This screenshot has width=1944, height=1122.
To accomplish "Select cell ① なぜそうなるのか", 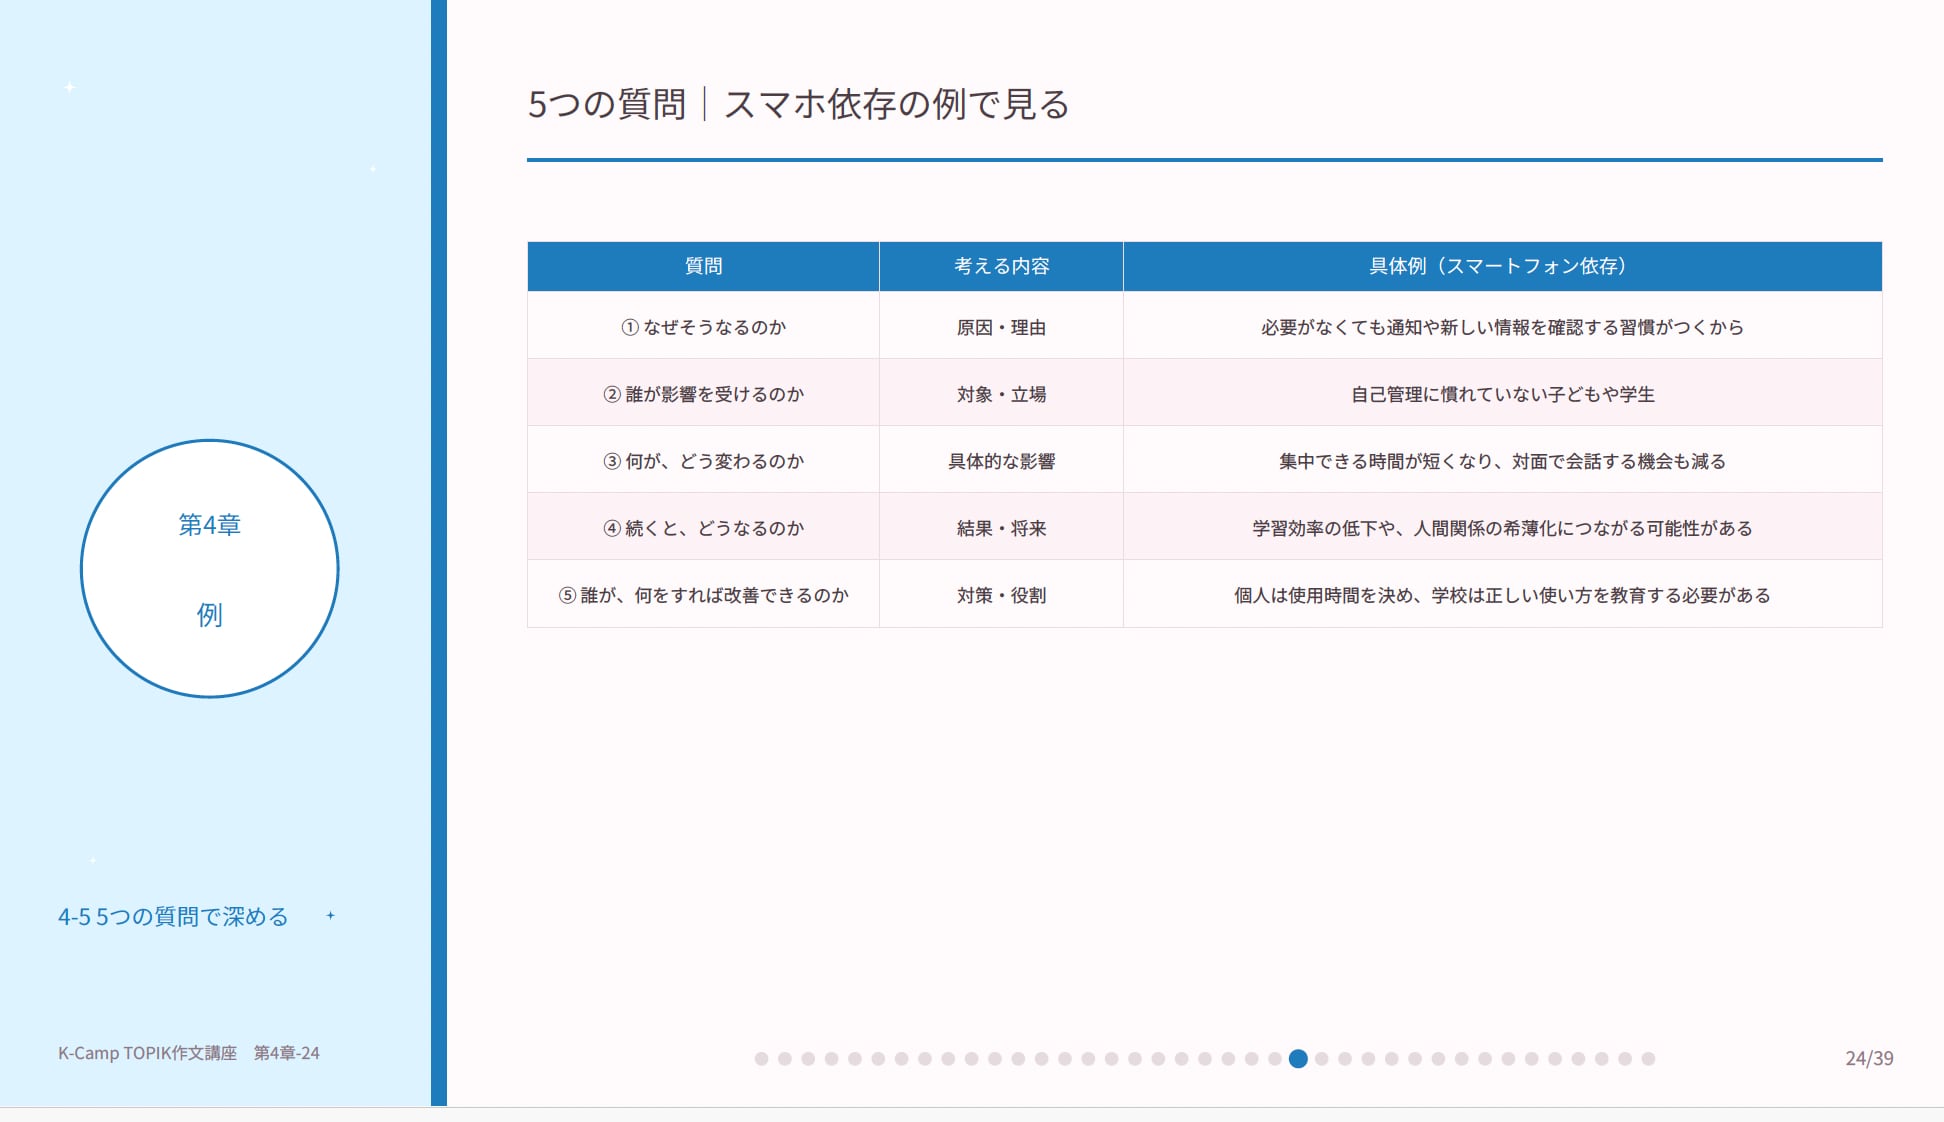I will [x=703, y=327].
